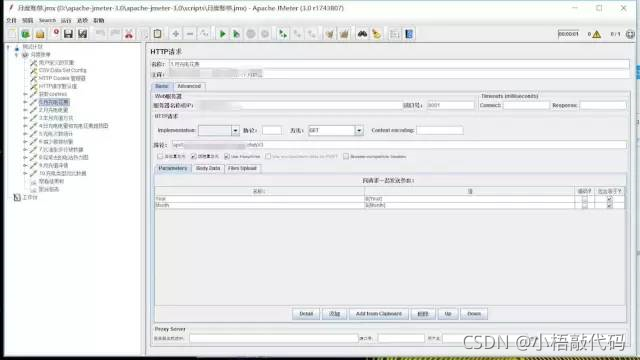Move parameter Up with Up button

(448, 314)
